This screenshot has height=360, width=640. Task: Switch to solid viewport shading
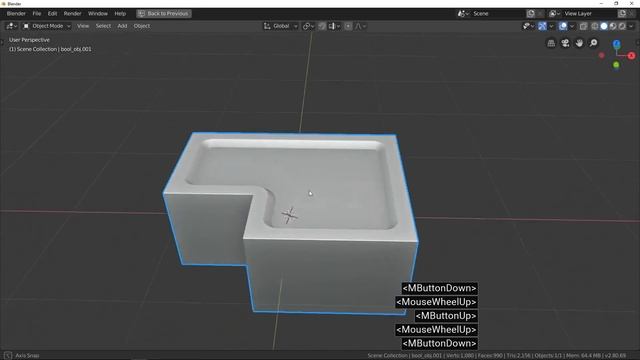tap(604, 26)
